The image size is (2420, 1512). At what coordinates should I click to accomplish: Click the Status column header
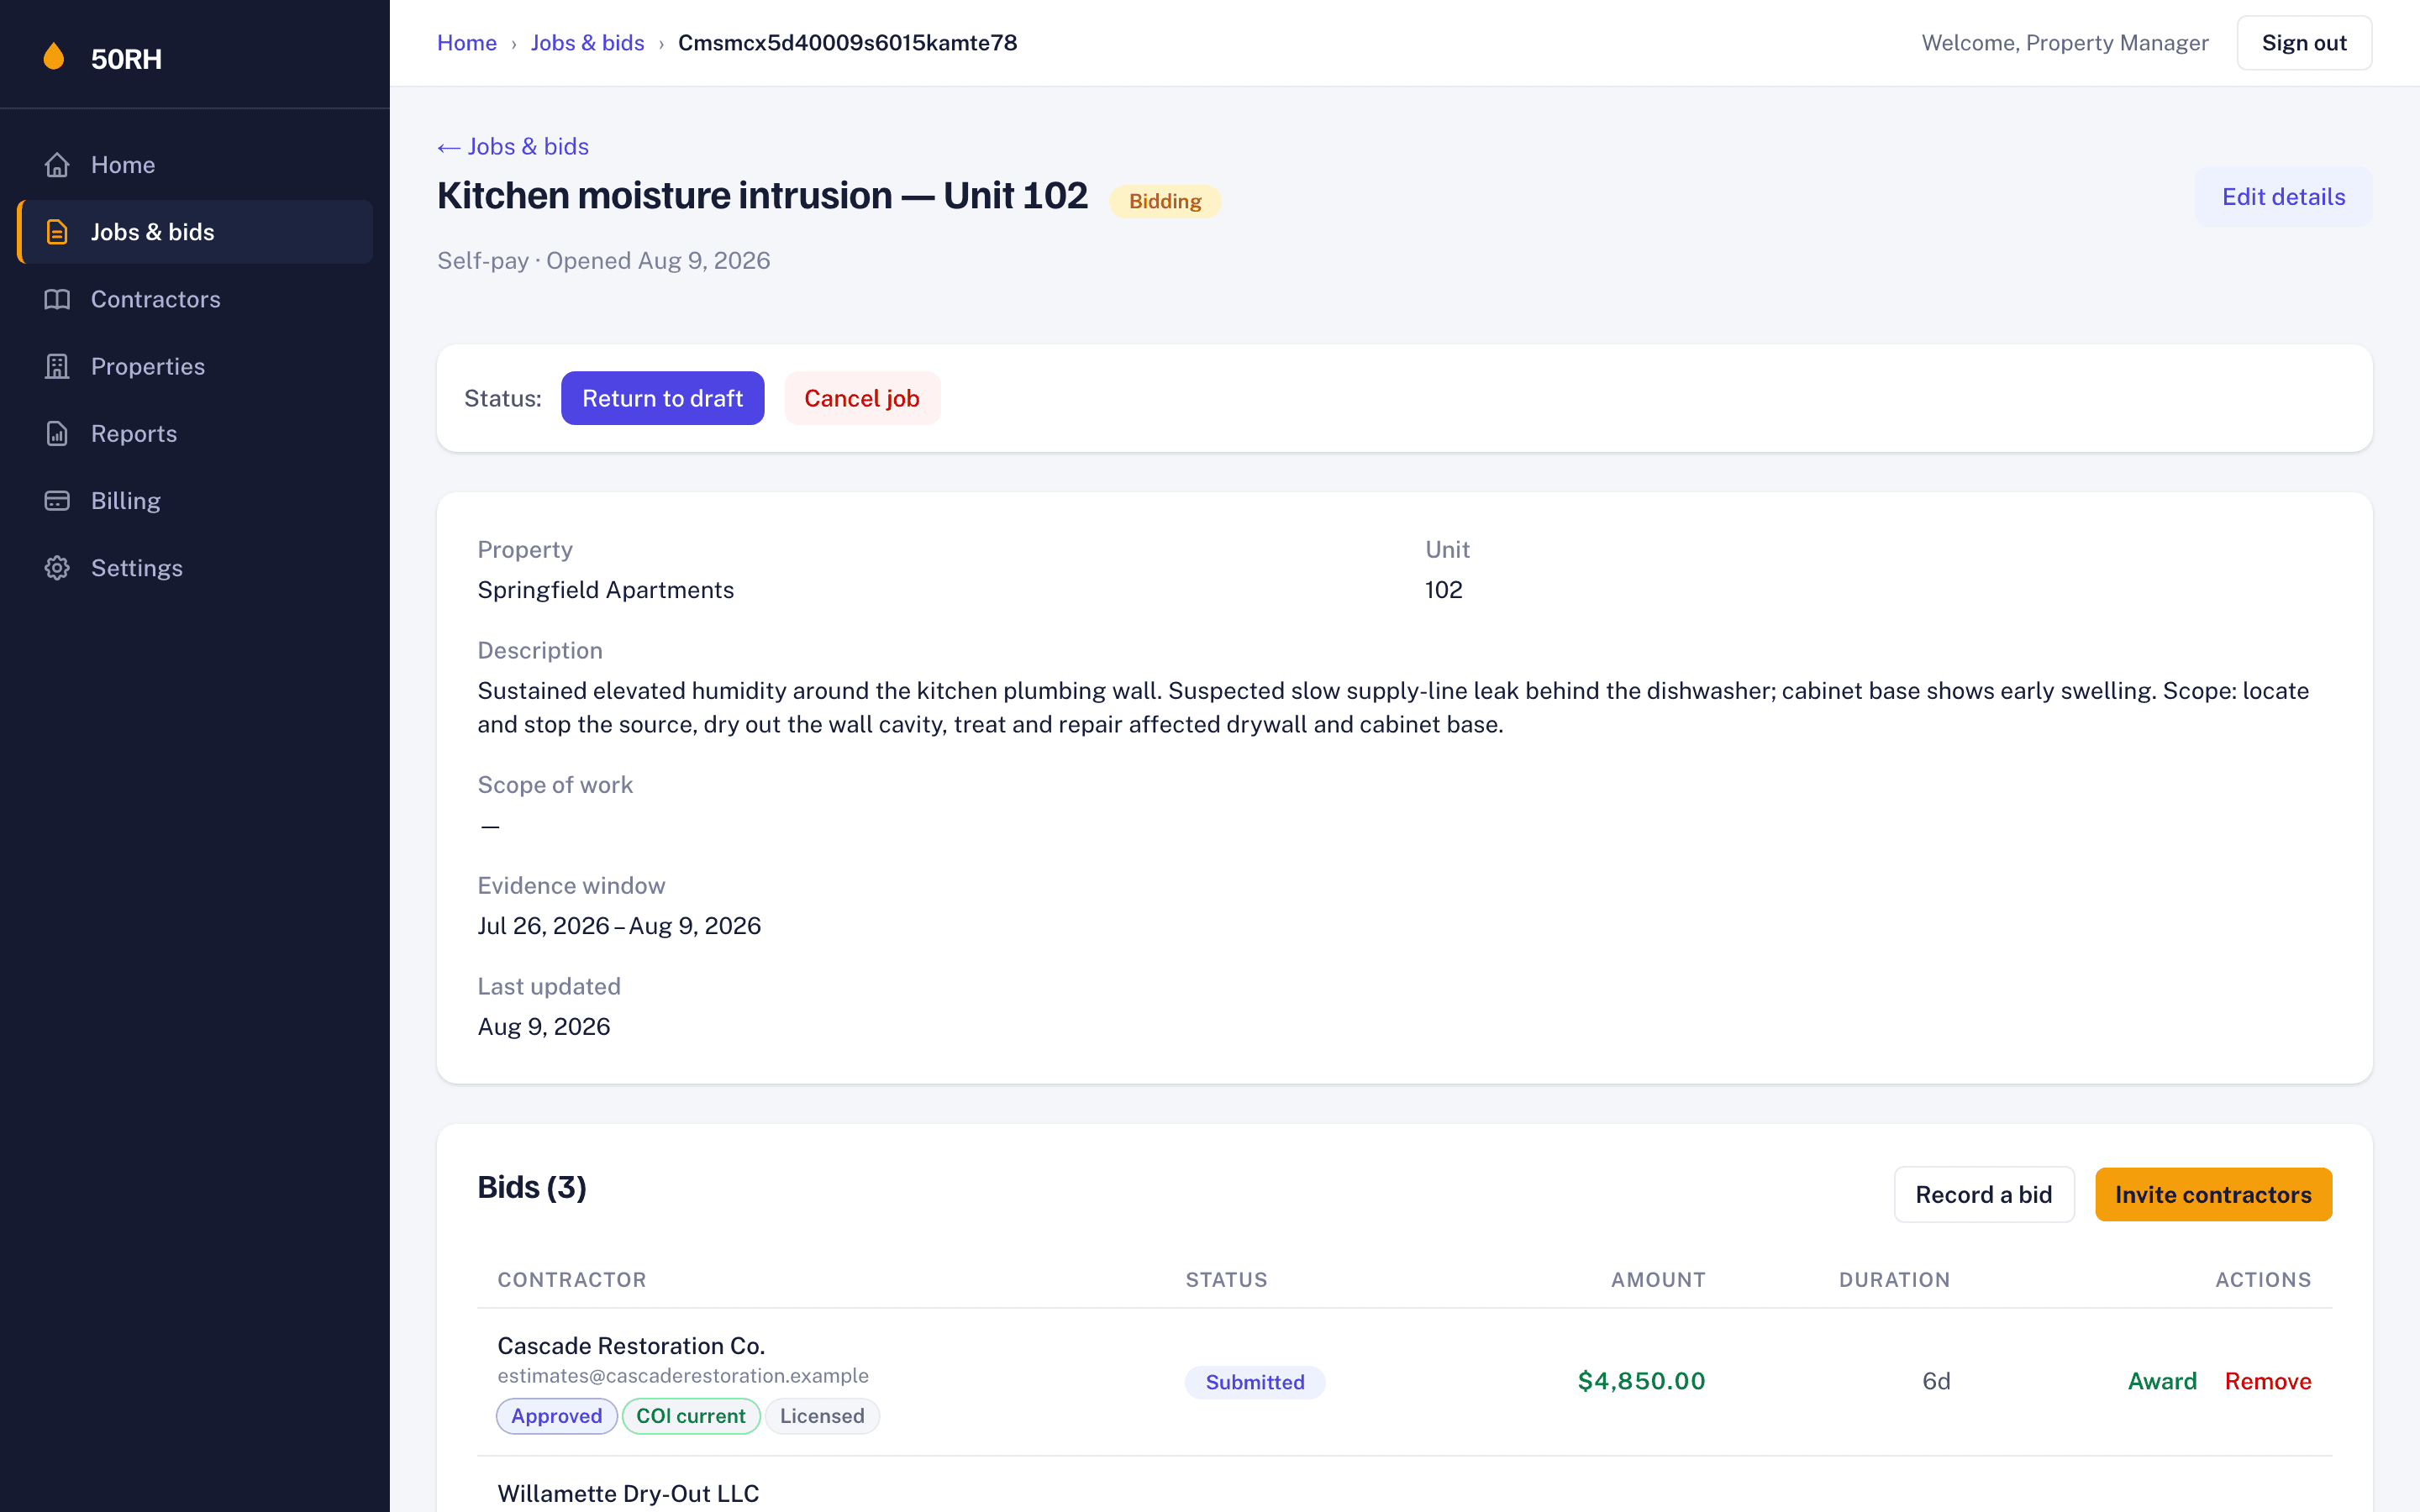tap(1226, 1280)
